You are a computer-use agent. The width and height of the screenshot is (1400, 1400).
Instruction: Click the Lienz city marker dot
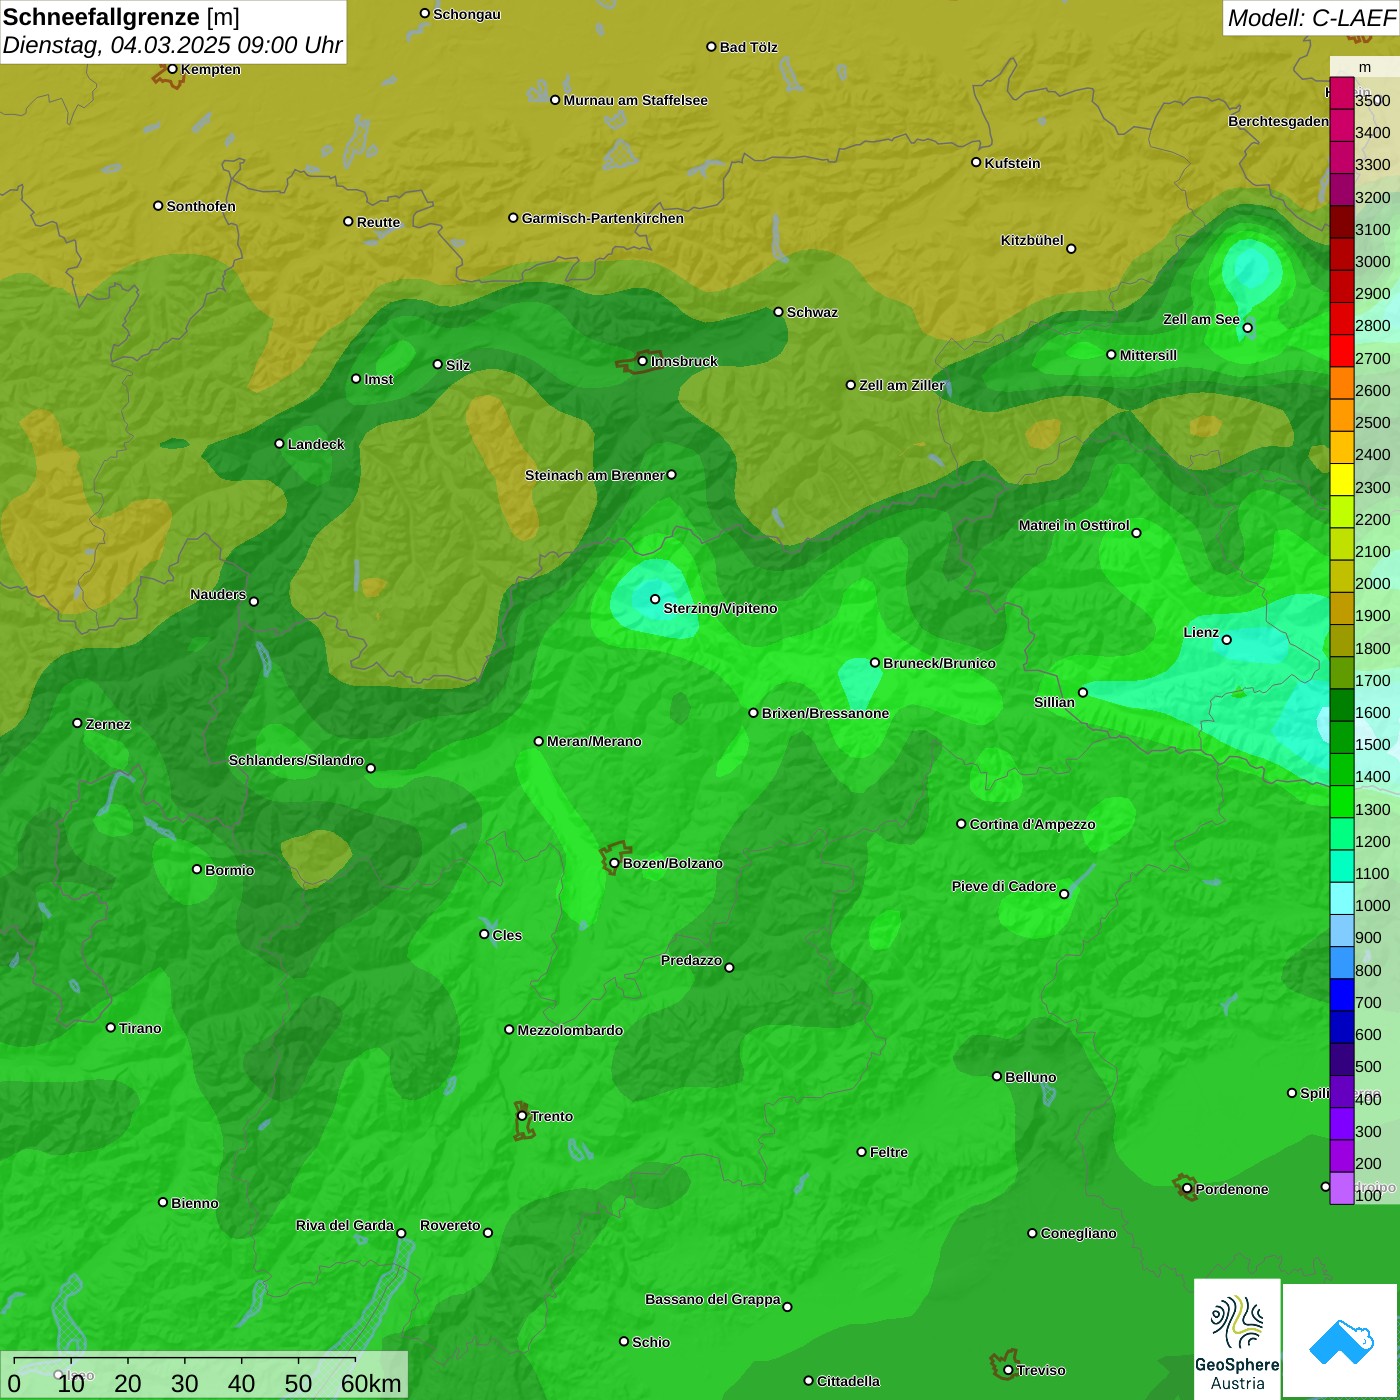click(x=1227, y=640)
